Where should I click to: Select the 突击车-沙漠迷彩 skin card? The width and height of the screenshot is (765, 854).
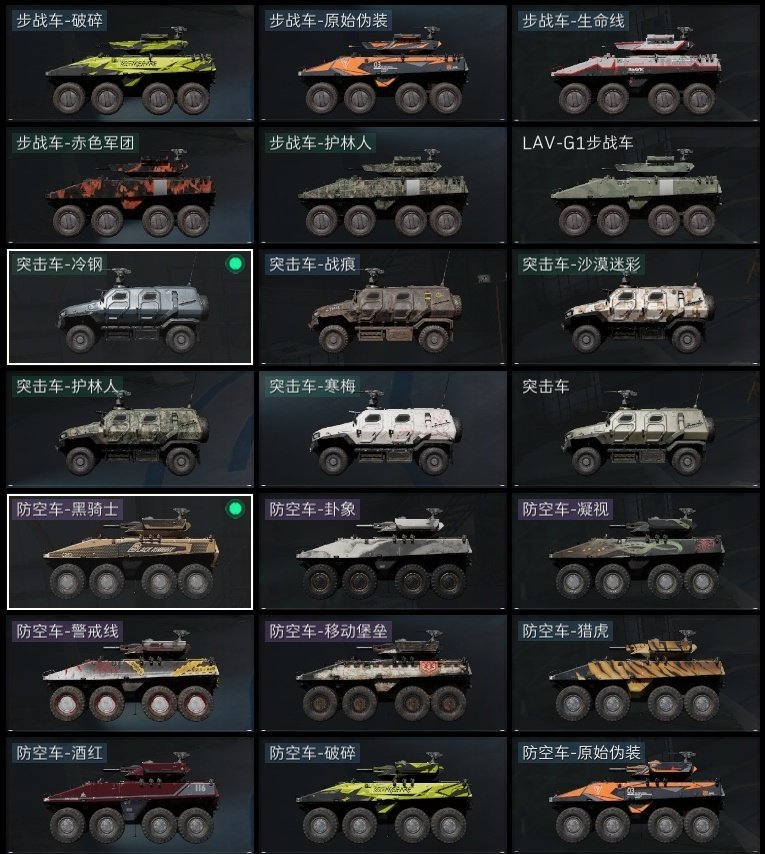click(x=636, y=307)
